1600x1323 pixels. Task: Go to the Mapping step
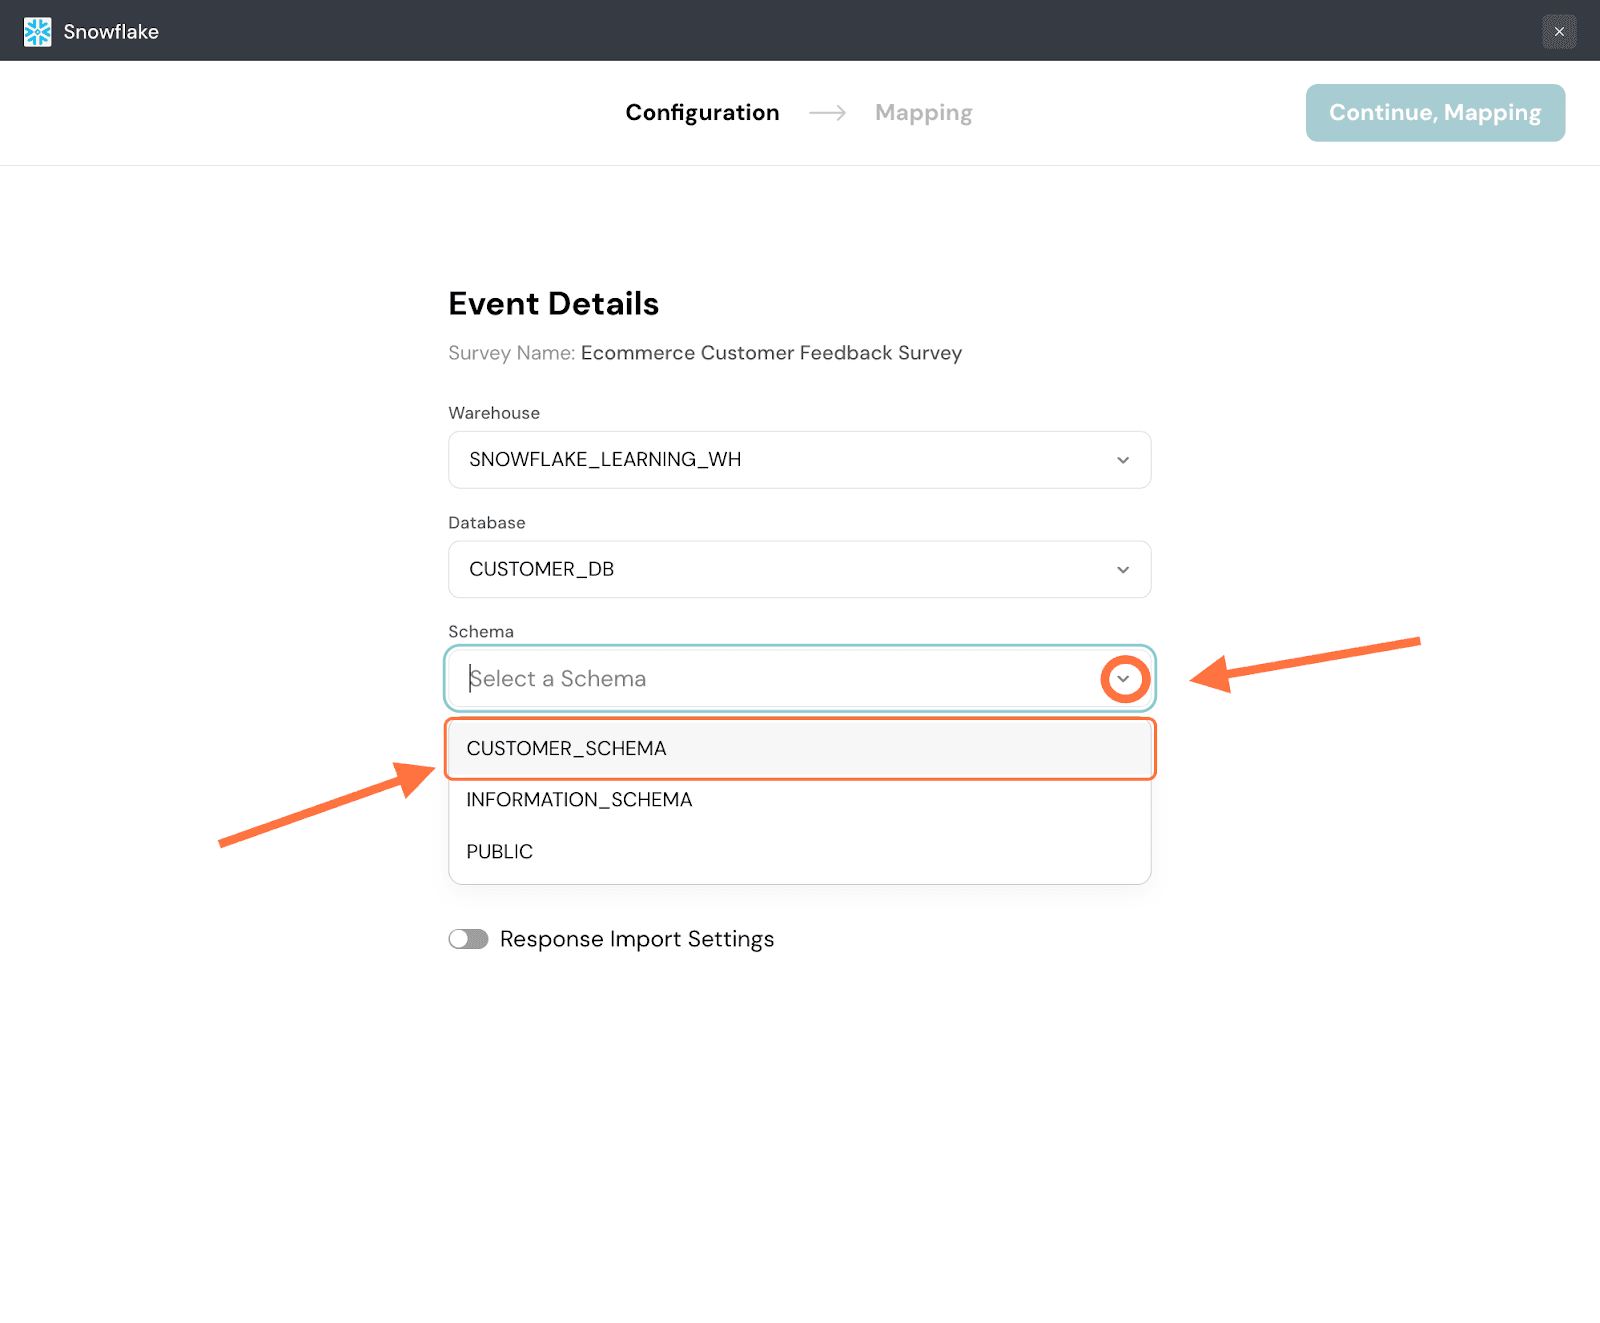(923, 113)
